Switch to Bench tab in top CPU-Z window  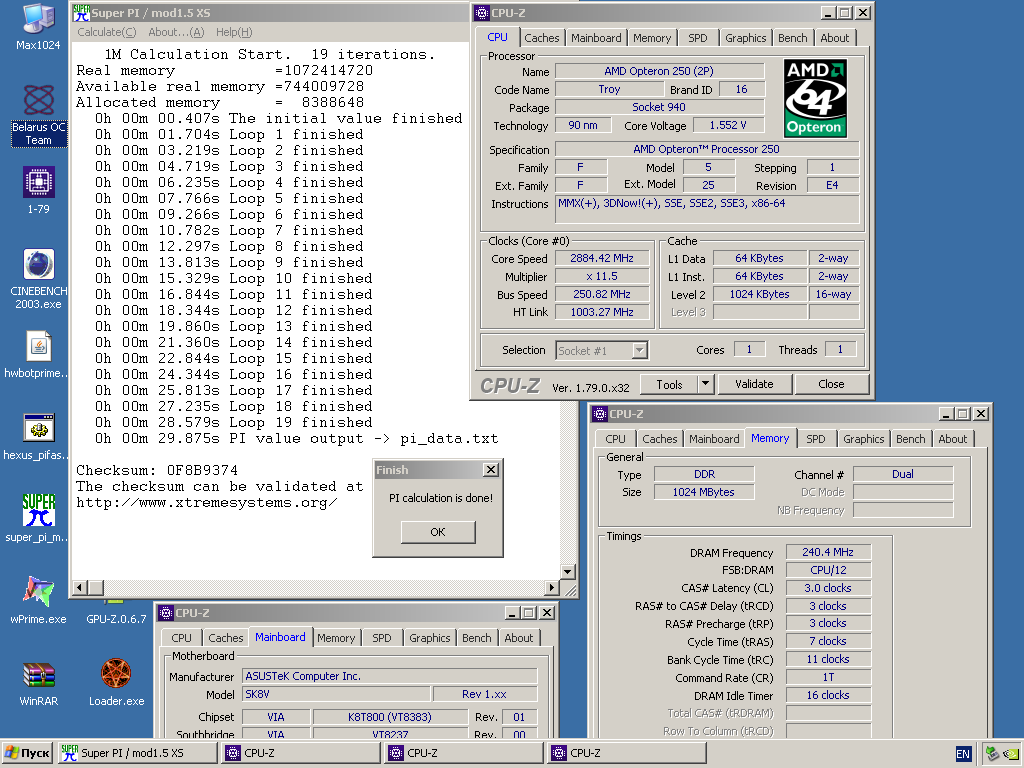click(x=792, y=38)
